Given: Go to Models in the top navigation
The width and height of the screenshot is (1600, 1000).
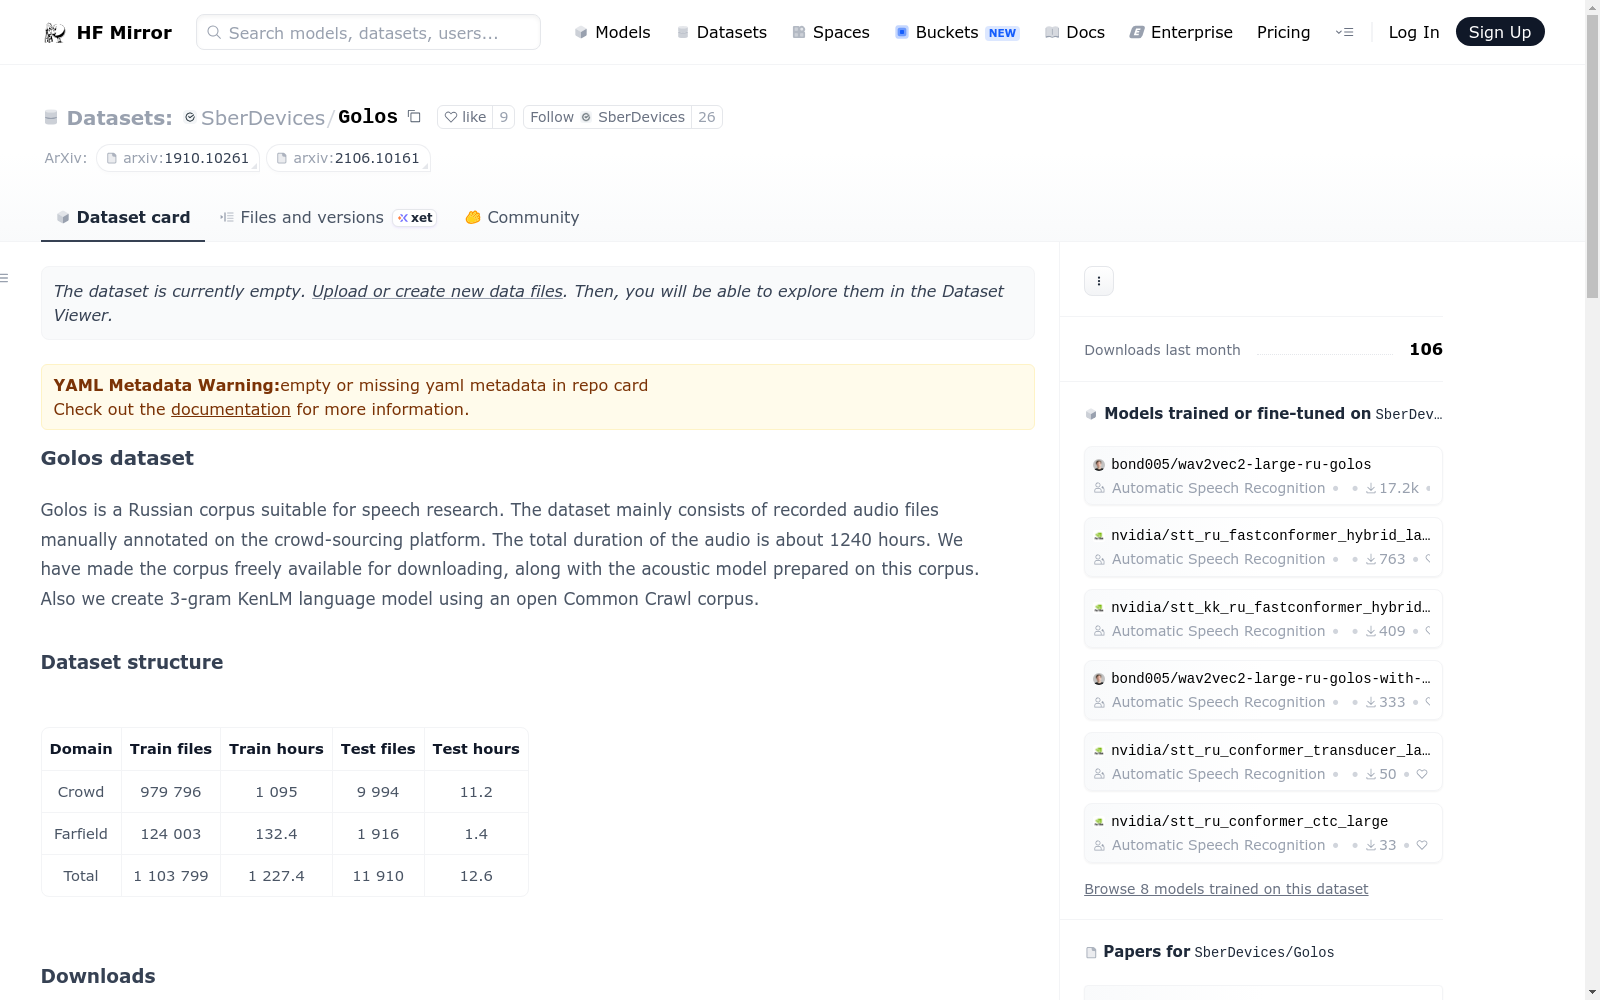Looking at the screenshot, I should click(x=612, y=32).
